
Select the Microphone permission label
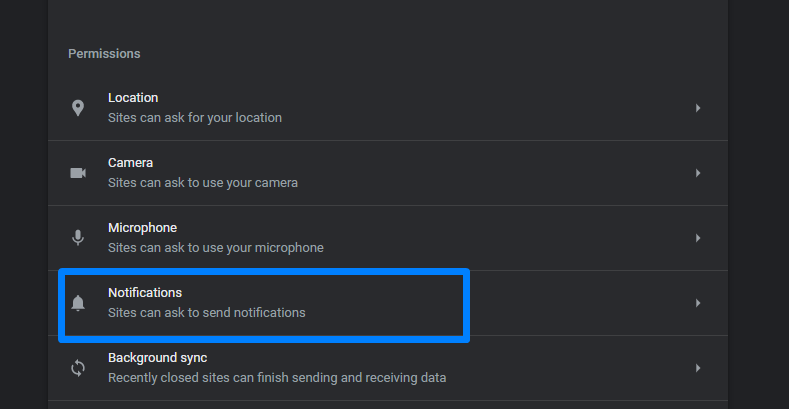[x=142, y=228]
